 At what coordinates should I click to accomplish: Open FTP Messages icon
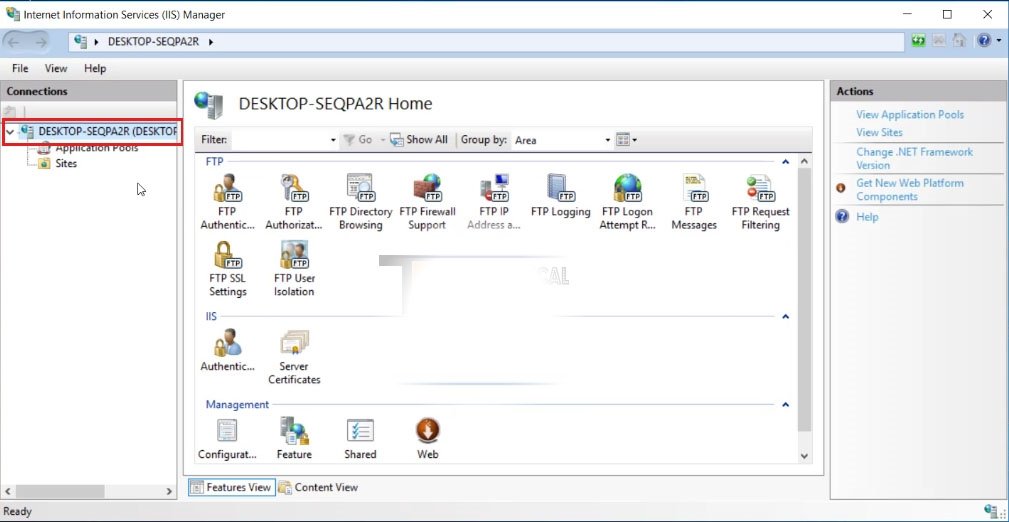(694, 201)
